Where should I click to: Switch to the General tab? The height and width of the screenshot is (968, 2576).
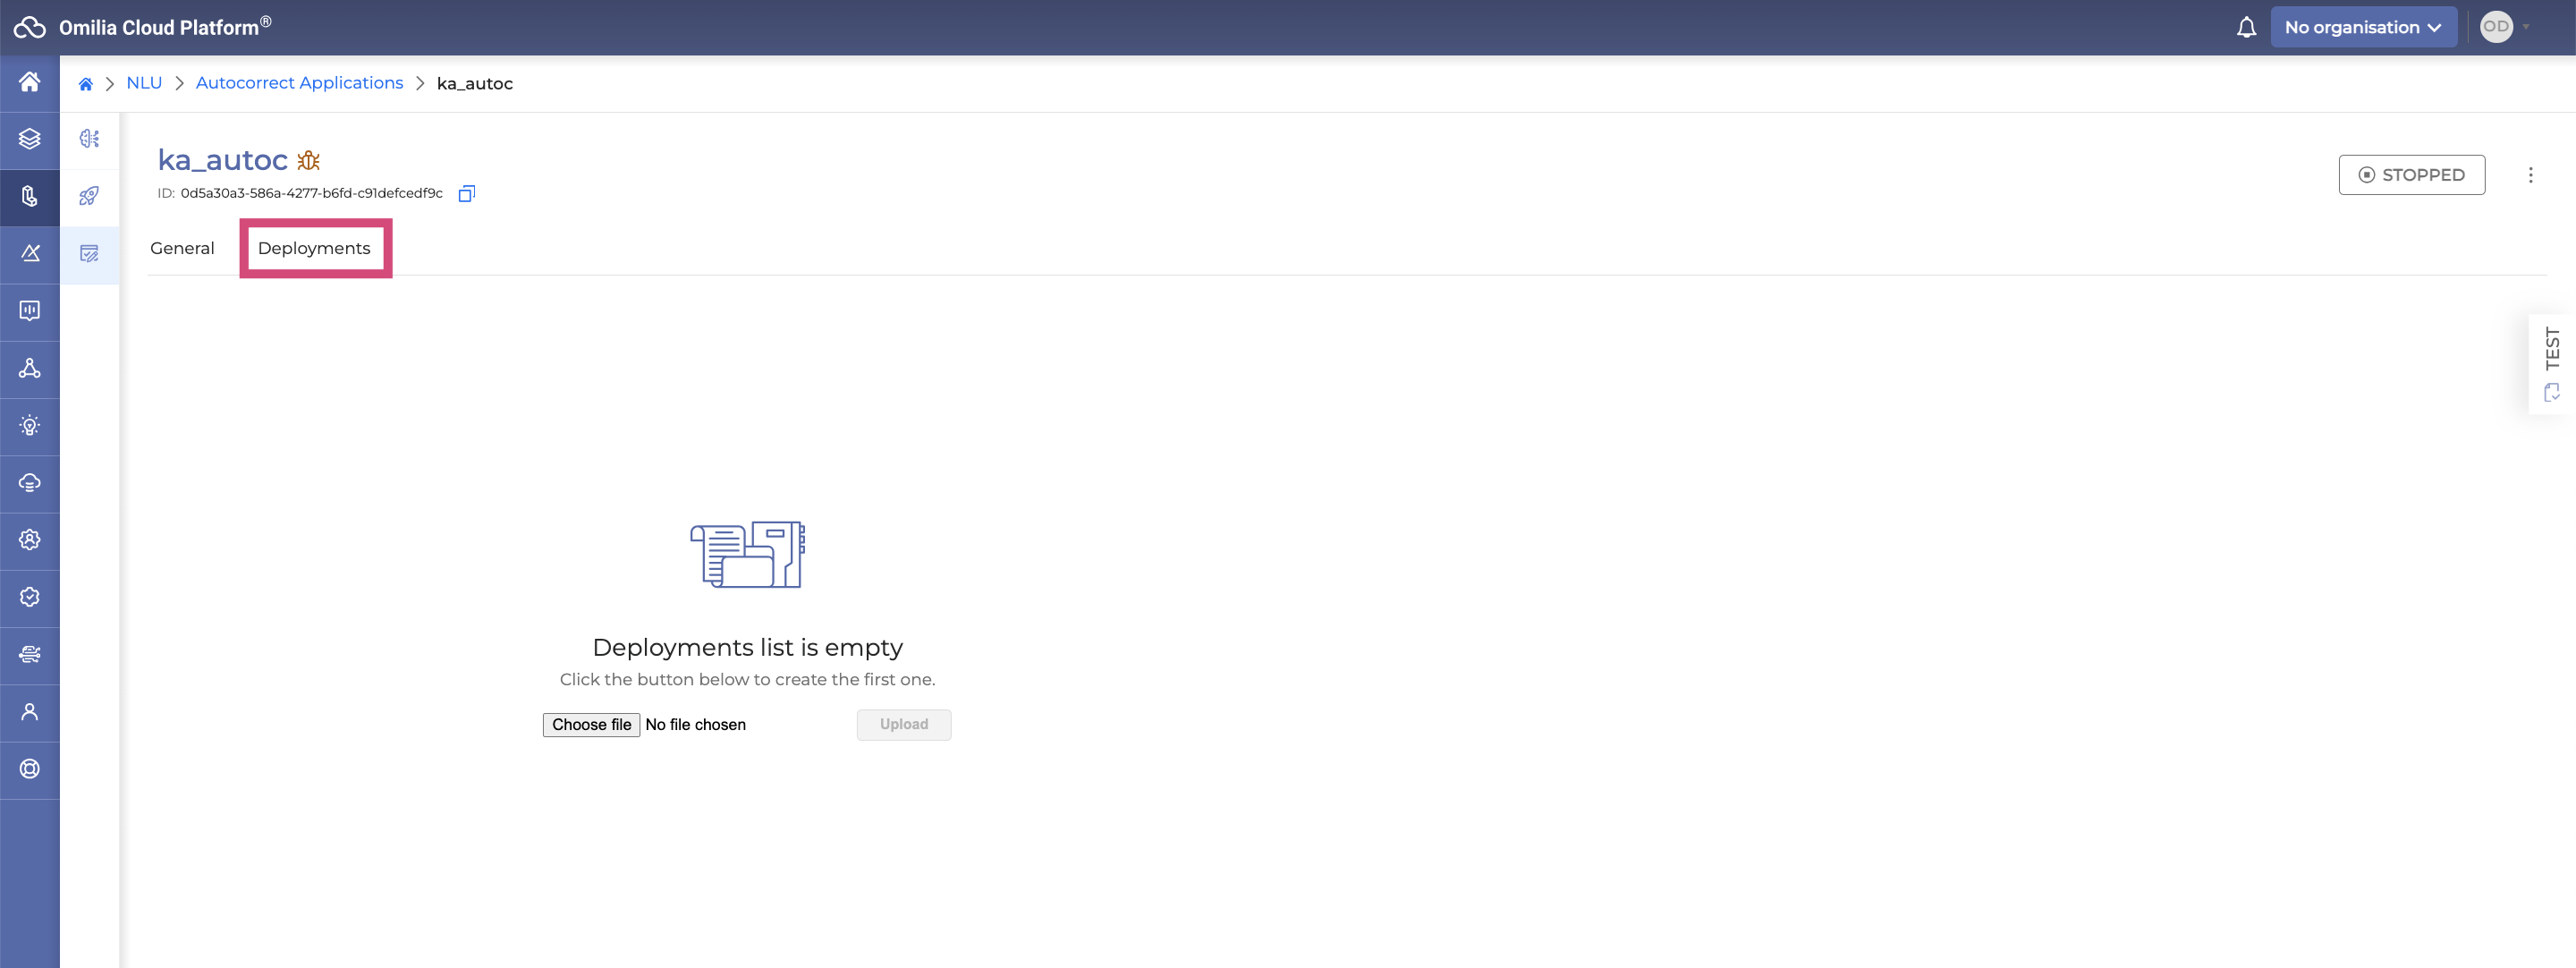point(182,248)
